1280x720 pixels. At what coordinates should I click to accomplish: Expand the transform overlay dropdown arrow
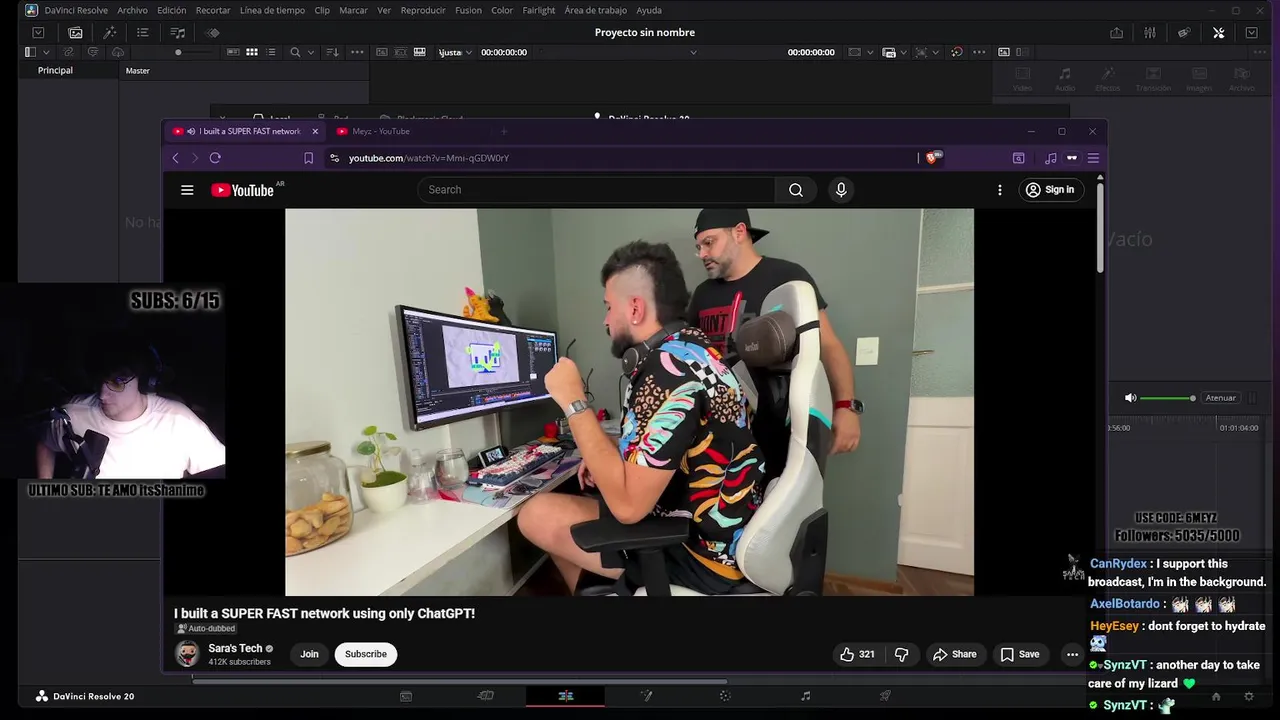tap(934, 52)
